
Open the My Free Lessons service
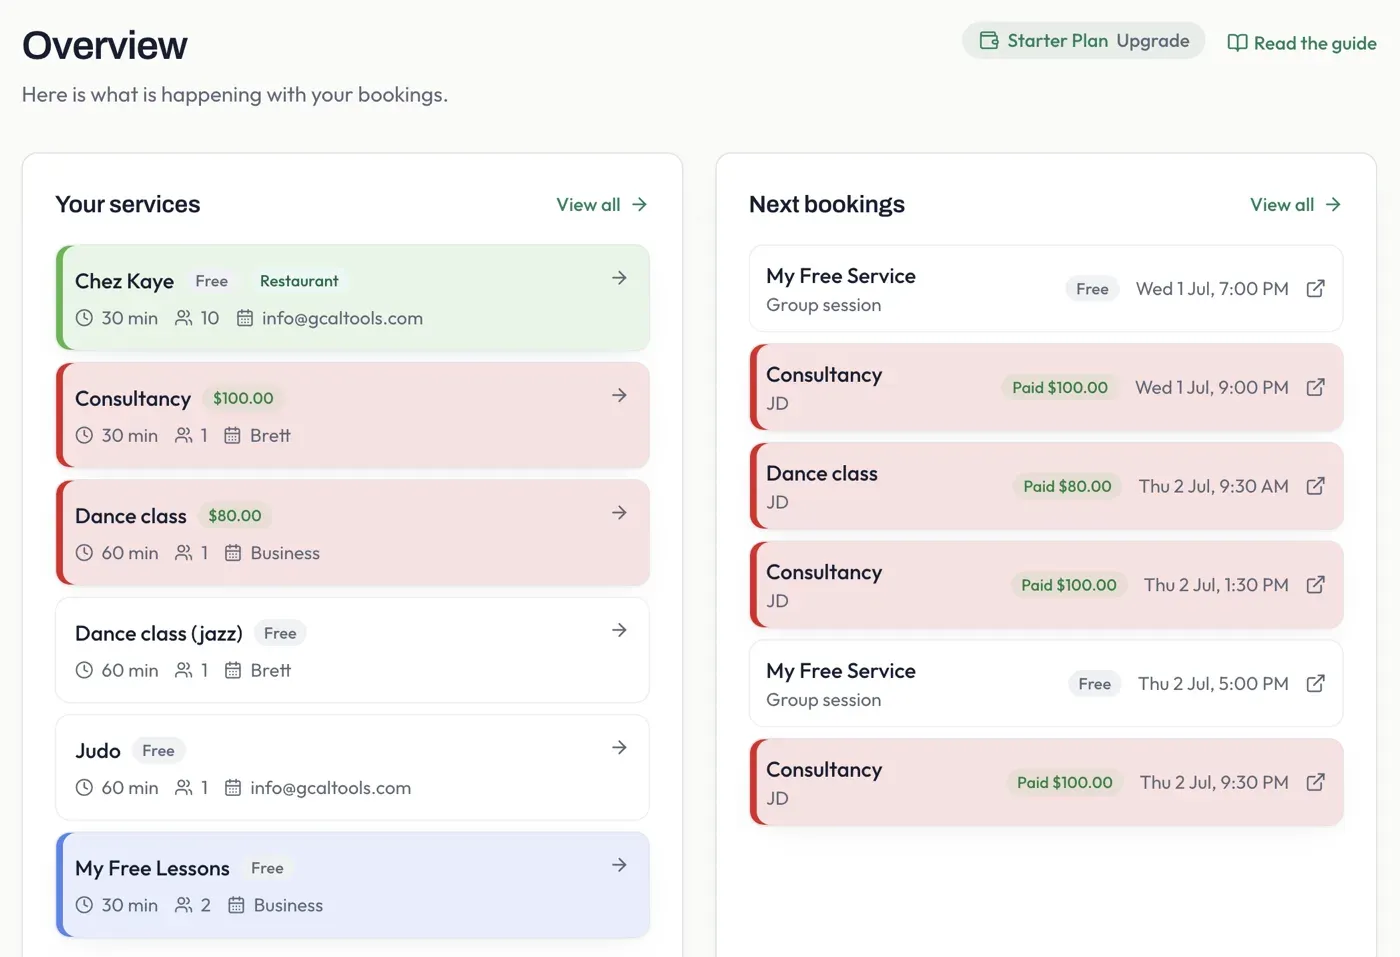click(353, 885)
